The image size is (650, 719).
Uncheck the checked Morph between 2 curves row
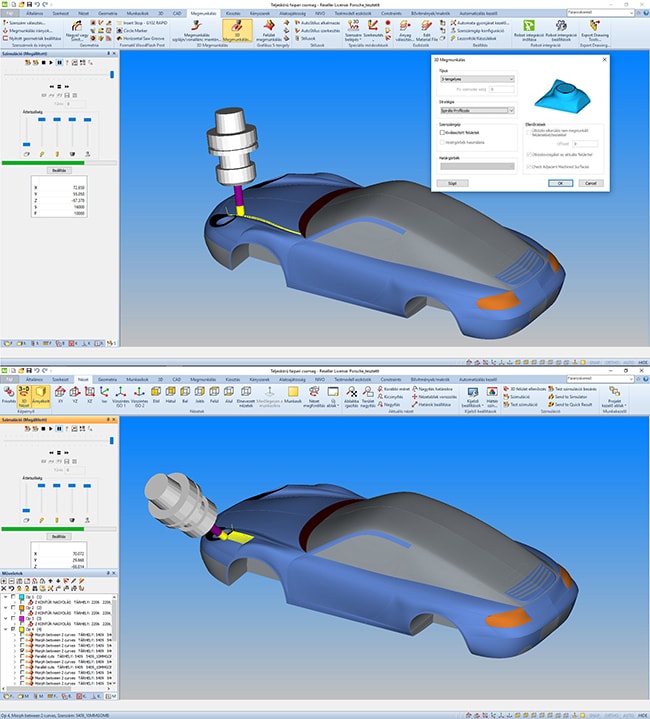tap(22, 651)
